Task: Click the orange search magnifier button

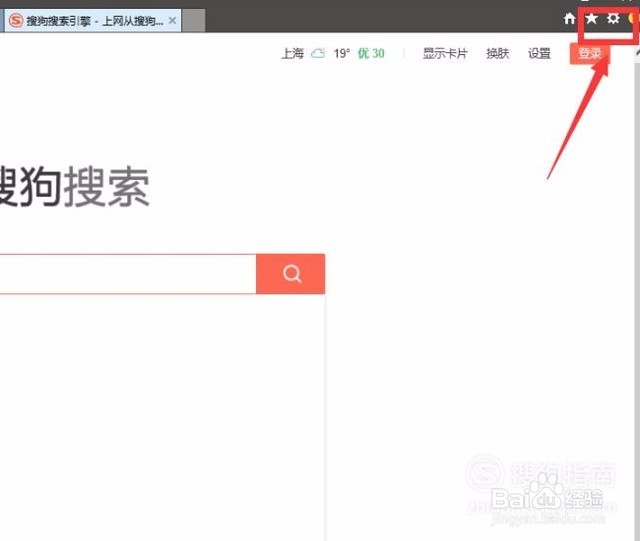Action: coord(291,274)
